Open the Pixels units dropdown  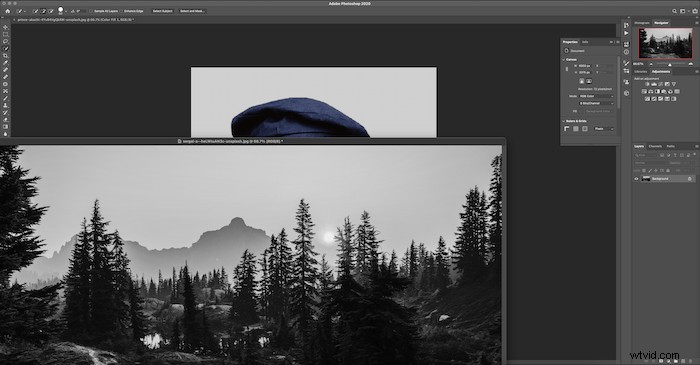point(604,129)
